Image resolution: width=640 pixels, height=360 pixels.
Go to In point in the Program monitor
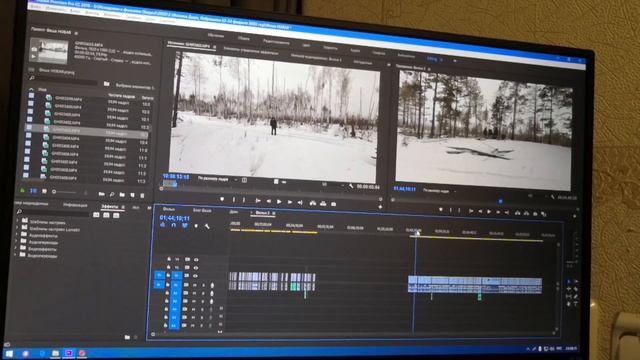(471, 211)
